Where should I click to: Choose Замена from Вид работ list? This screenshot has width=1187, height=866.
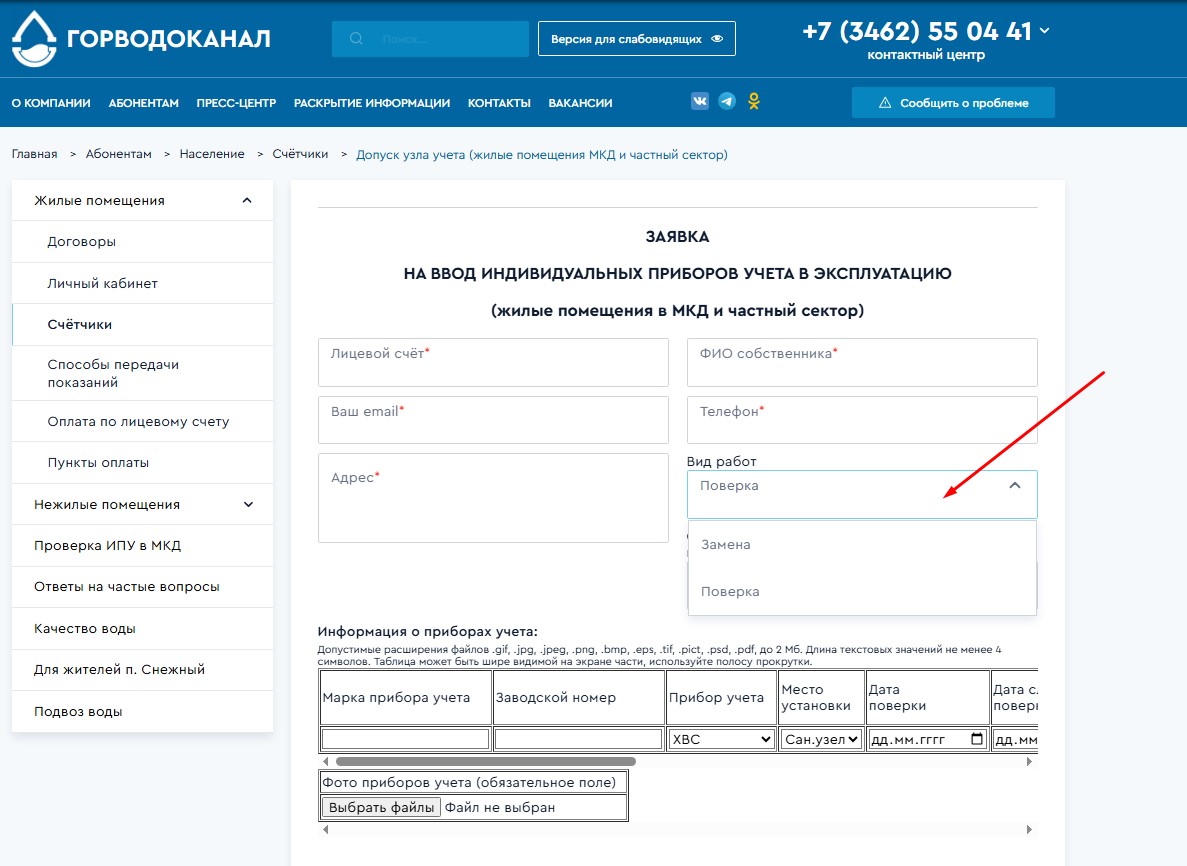pyautogui.click(x=726, y=545)
